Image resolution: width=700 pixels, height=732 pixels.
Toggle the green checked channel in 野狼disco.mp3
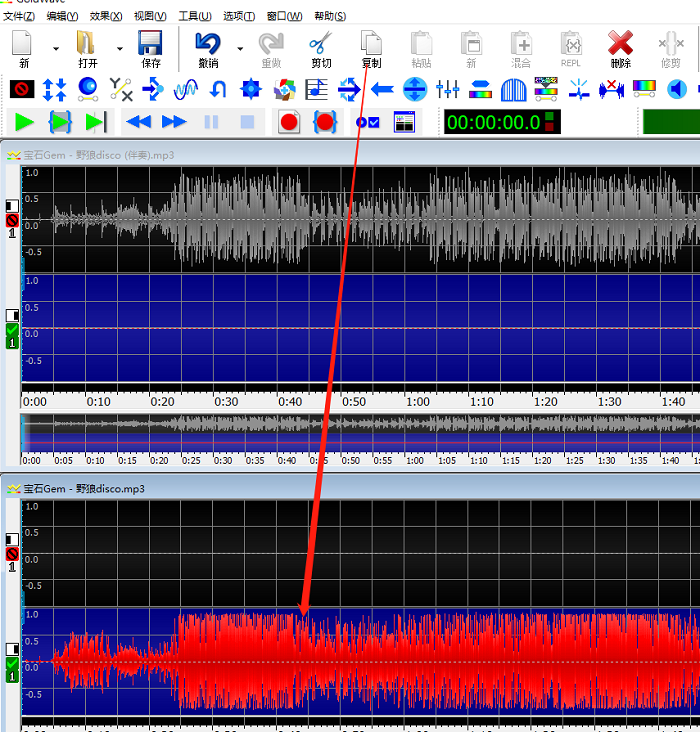pos(12,669)
